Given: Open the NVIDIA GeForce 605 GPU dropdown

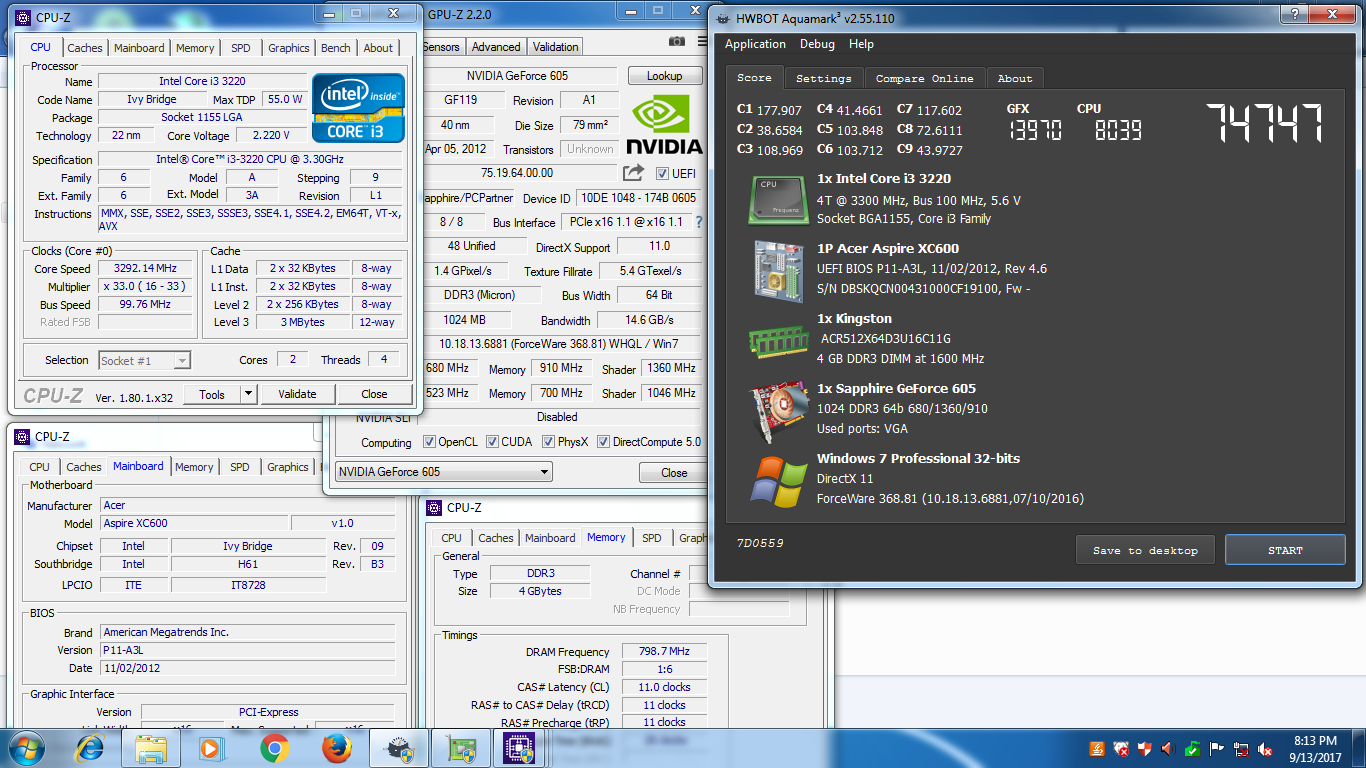Looking at the screenshot, I should click(x=444, y=472).
